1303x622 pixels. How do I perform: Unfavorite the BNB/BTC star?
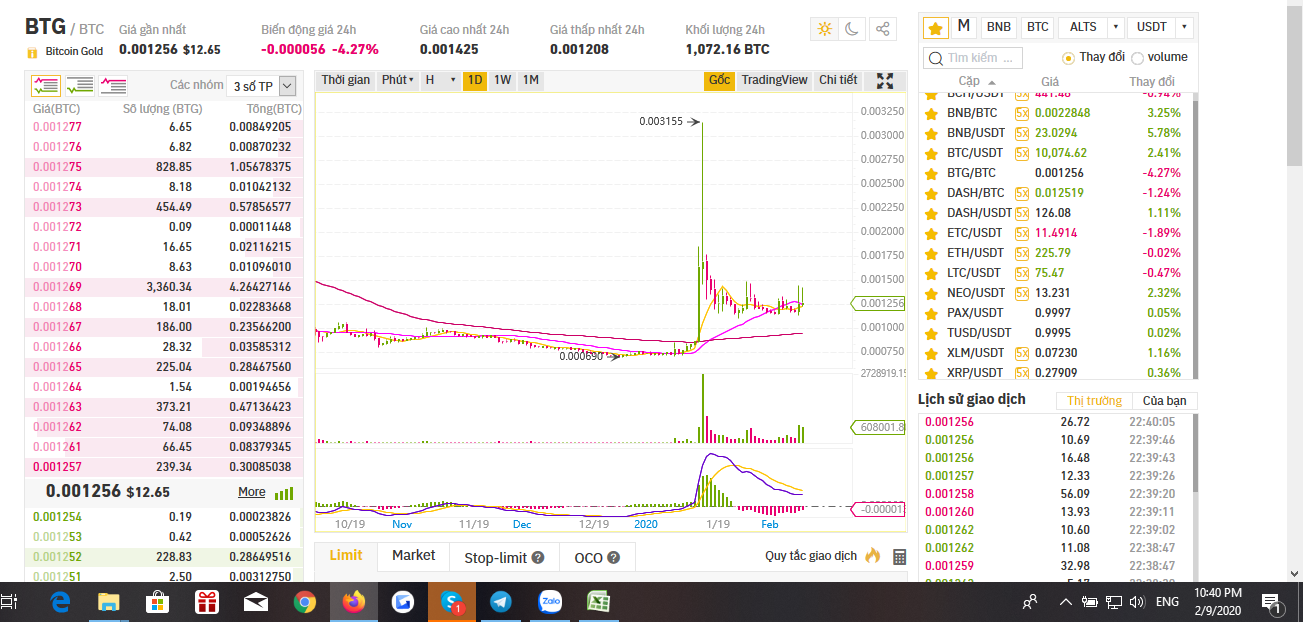pos(932,113)
